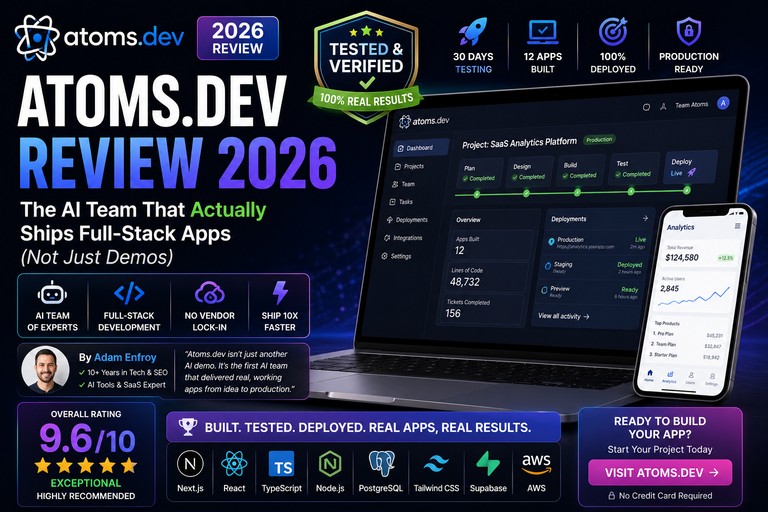The width and height of the screenshot is (768, 512).
Task: Click the robot AI Team of Experts icon
Action: 52,294
